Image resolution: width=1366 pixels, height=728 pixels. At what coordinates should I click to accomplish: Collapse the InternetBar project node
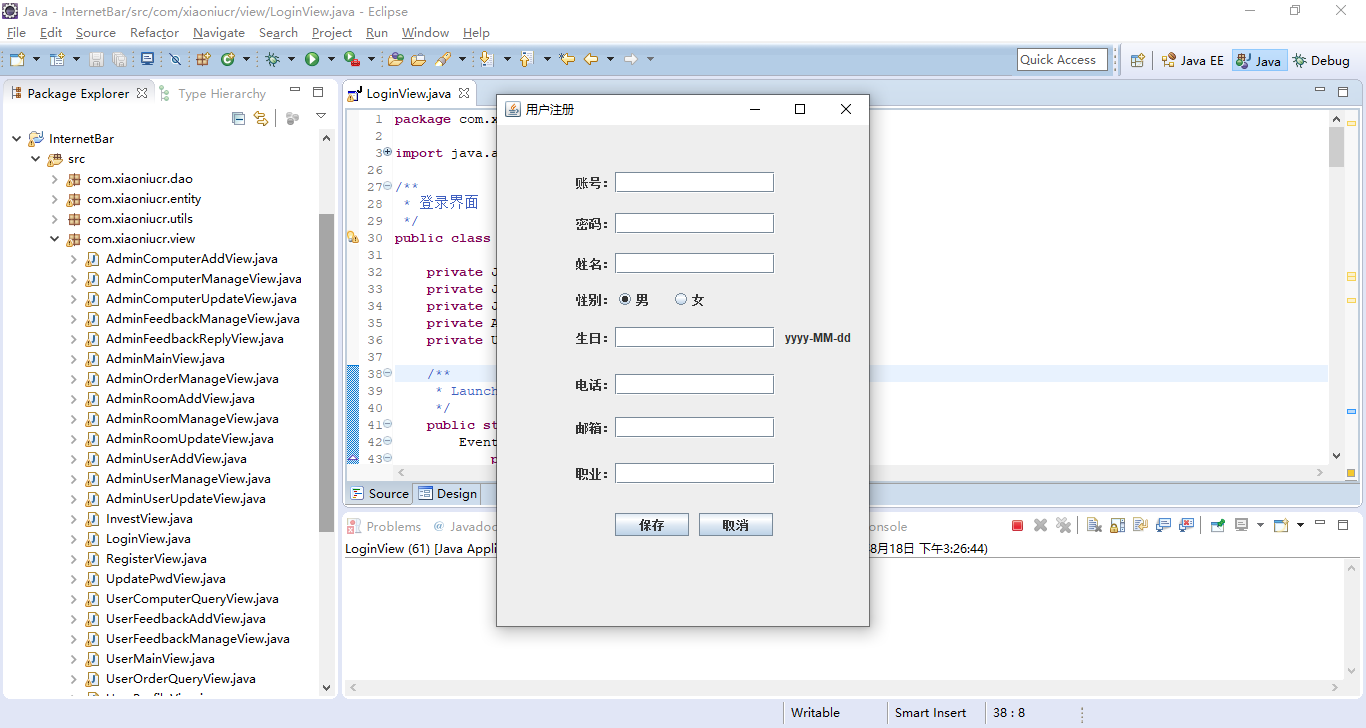(x=17, y=139)
